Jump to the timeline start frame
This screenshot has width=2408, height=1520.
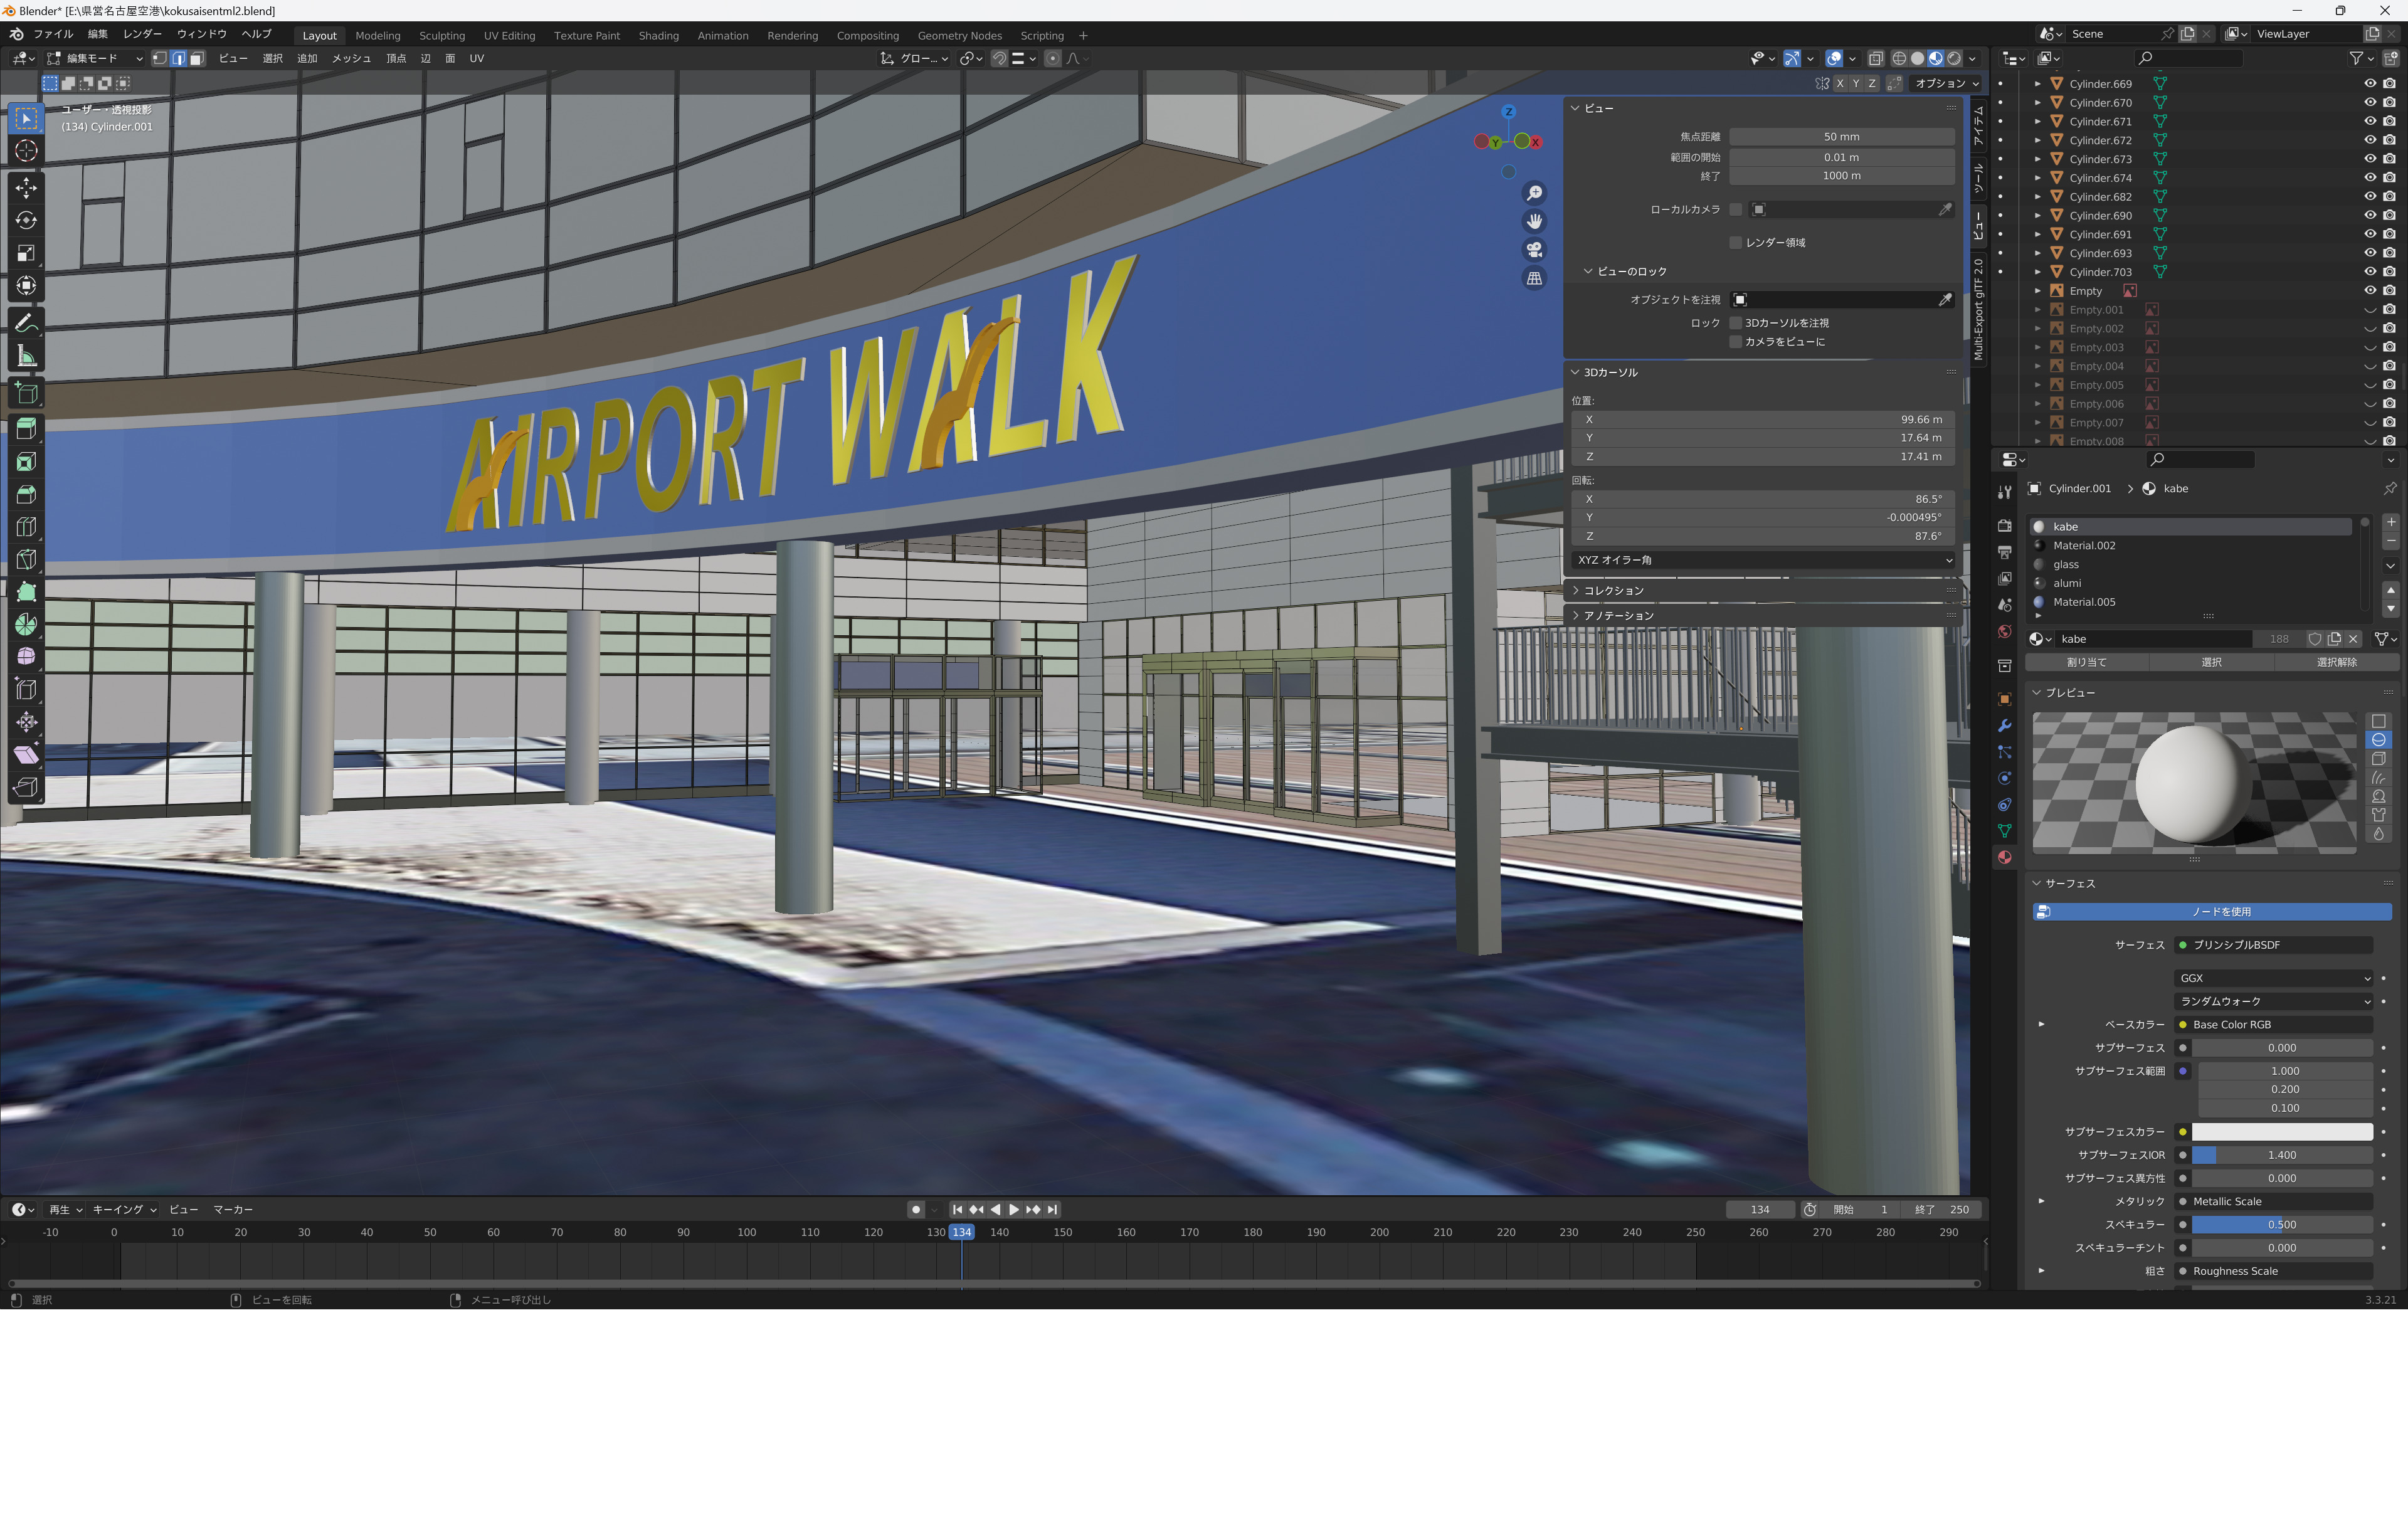tap(957, 1210)
